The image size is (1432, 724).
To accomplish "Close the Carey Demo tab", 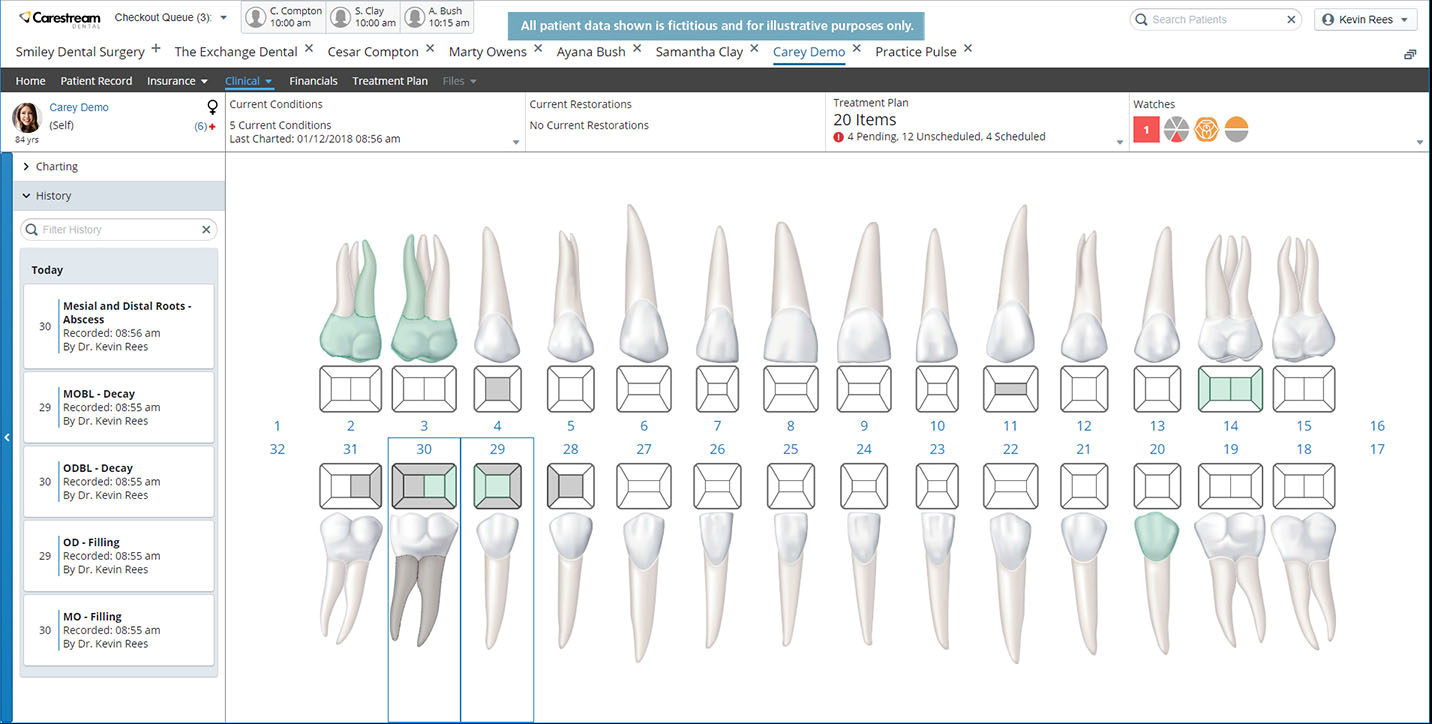I will coord(857,49).
